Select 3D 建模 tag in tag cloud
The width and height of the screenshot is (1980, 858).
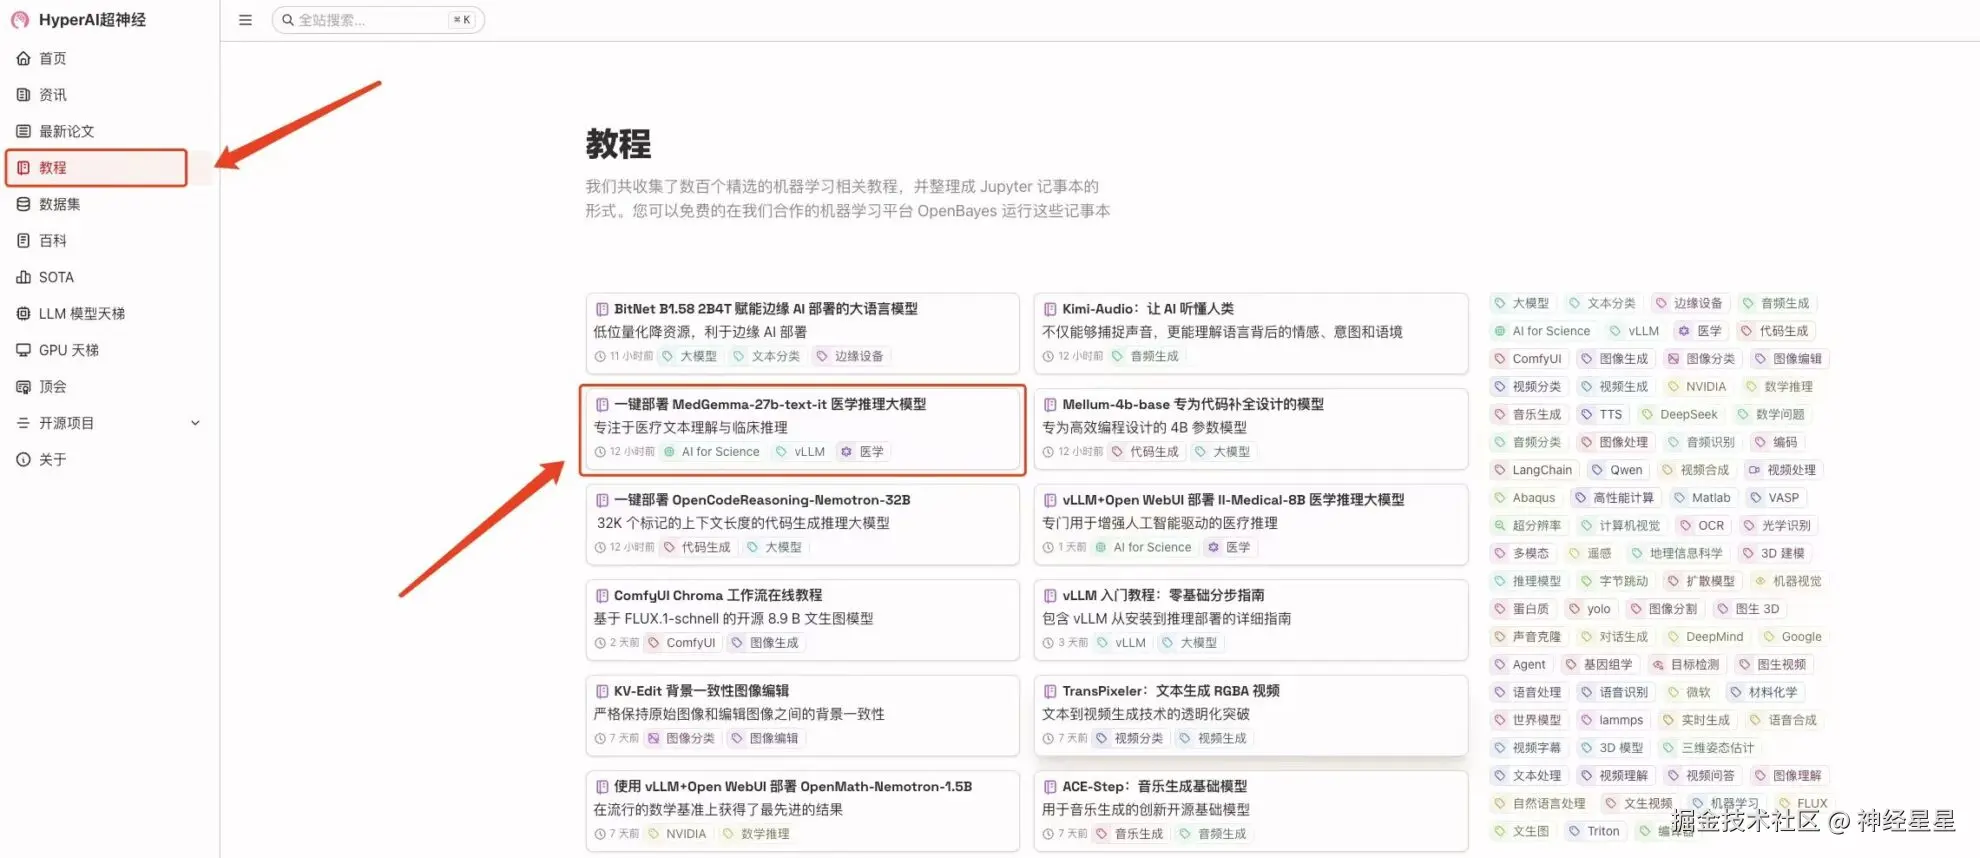tap(1774, 553)
